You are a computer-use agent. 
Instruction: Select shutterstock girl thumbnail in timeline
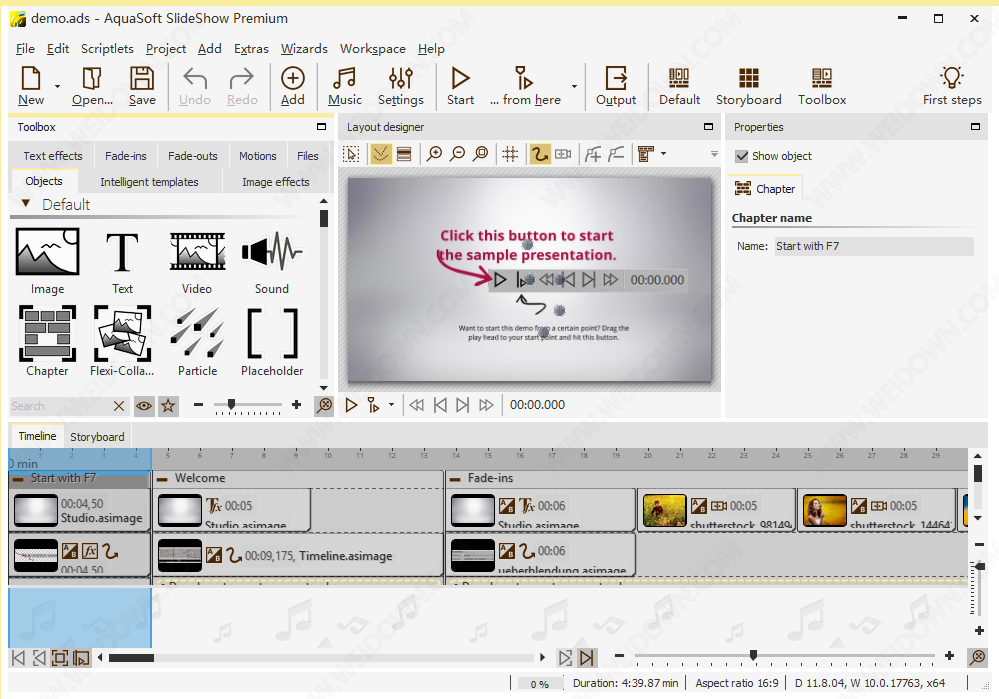coord(824,511)
